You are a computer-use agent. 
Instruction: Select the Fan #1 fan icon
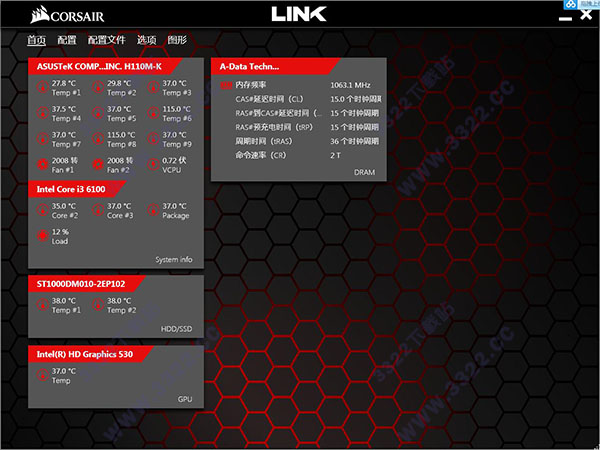pos(42,165)
